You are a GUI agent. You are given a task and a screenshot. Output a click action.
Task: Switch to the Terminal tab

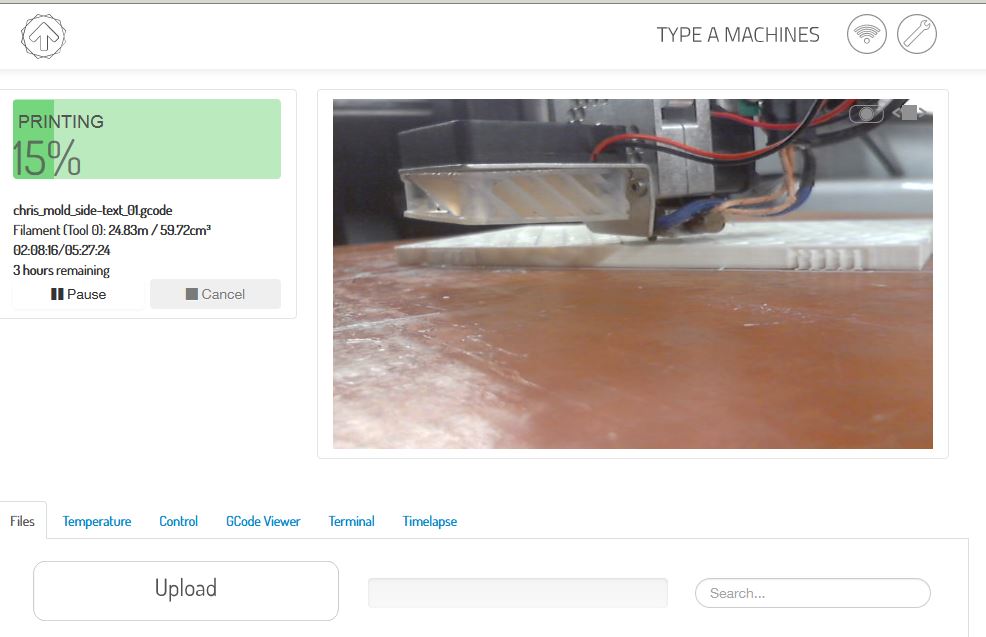(x=352, y=521)
